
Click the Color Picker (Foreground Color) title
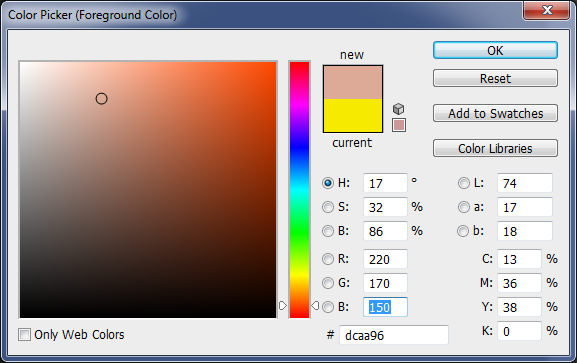point(92,15)
